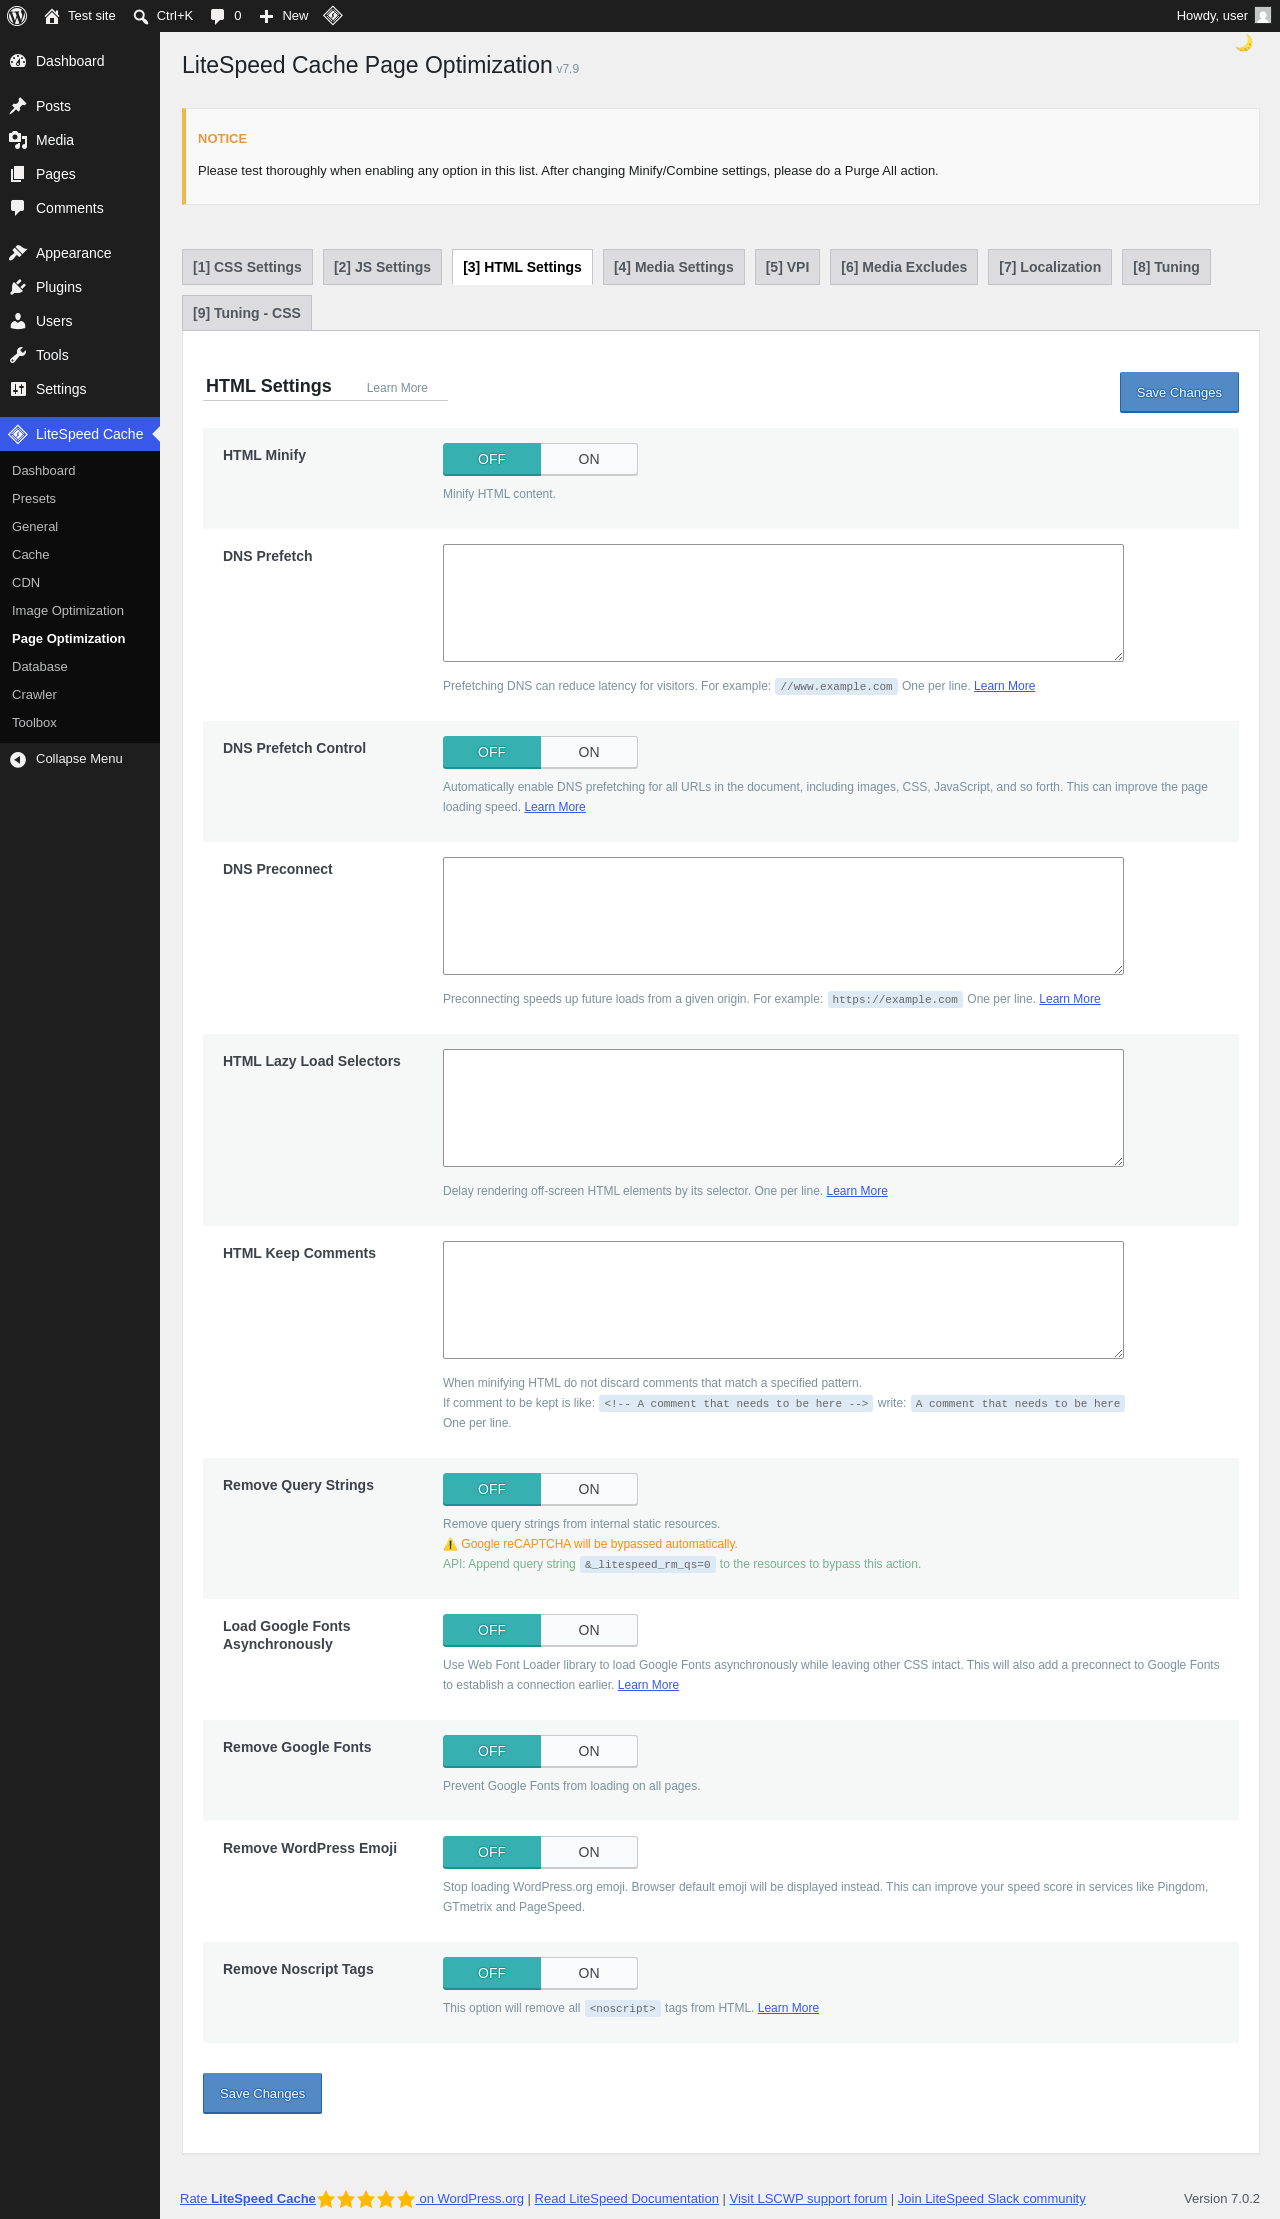Click Save Changes below Remove Noscript Tags
Screen dimensions: 1280x2219
(262, 2093)
